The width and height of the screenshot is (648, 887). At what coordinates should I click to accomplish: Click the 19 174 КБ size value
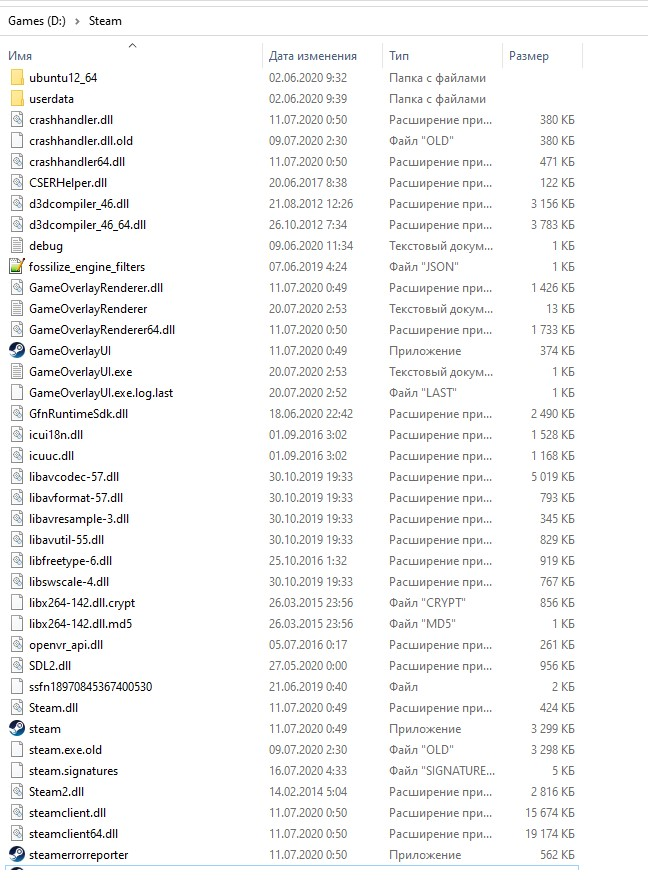click(x=550, y=833)
